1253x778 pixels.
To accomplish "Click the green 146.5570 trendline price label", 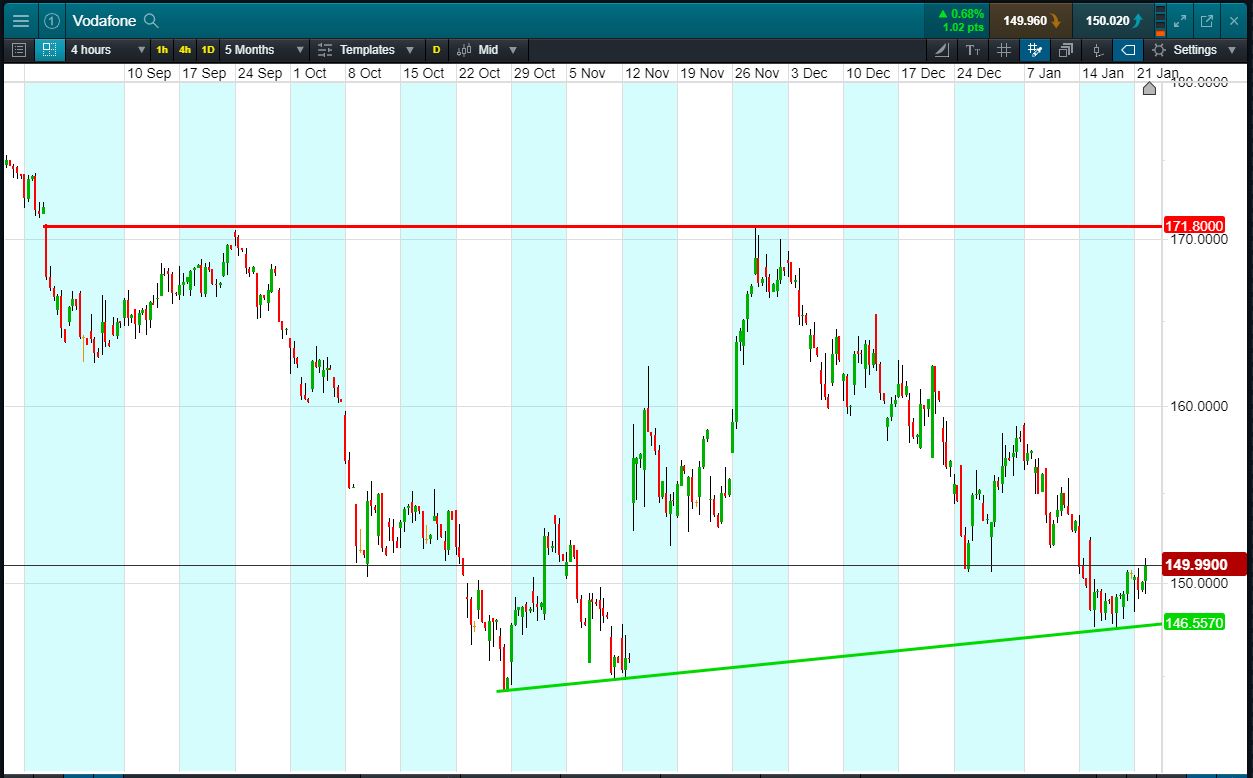I will pyautogui.click(x=1194, y=623).
